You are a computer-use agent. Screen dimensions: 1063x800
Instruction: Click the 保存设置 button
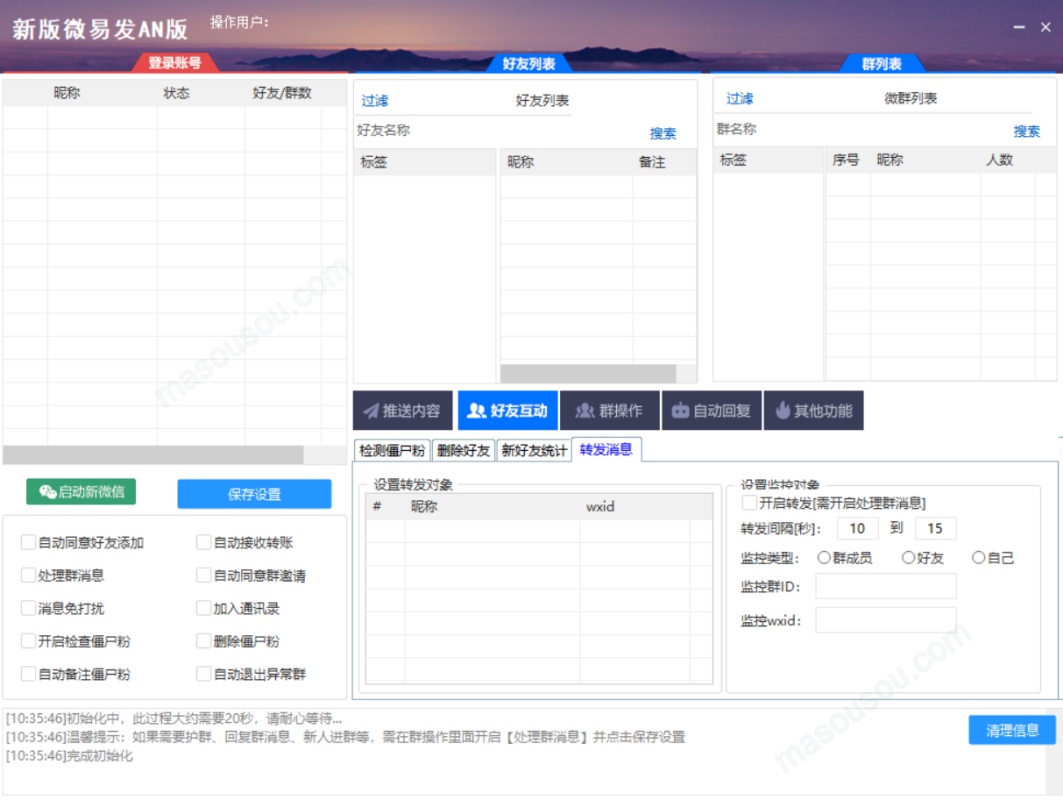(x=254, y=494)
